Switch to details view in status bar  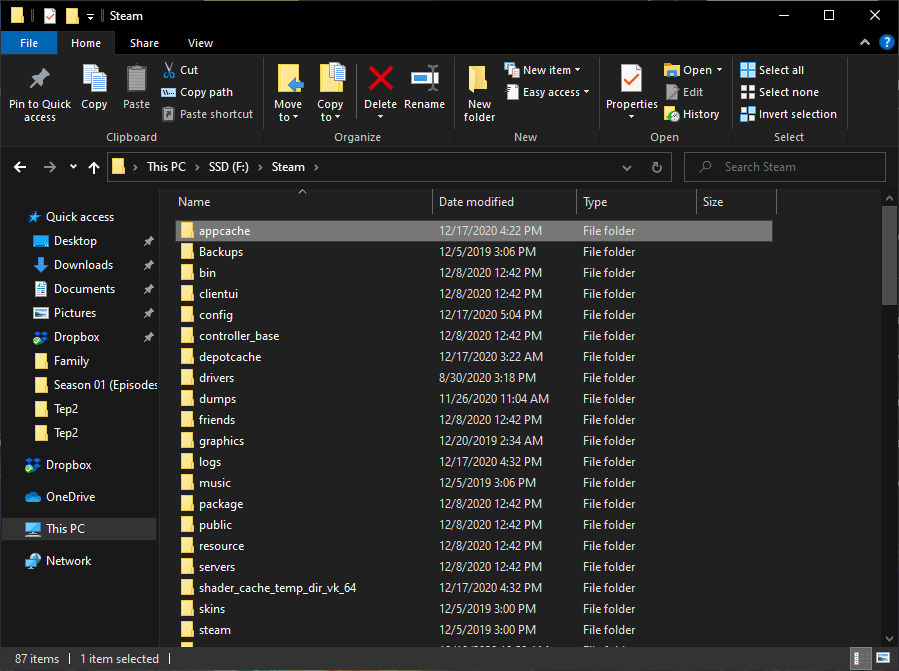click(x=860, y=659)
